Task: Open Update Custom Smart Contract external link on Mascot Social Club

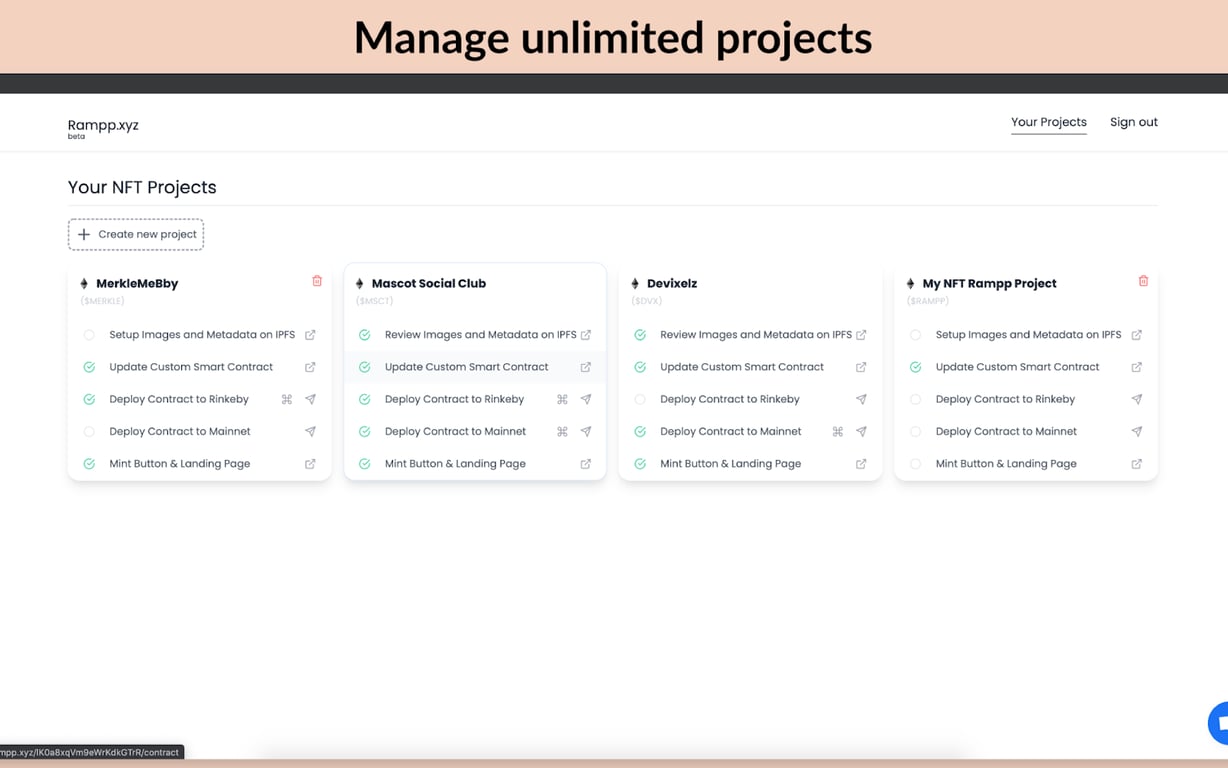Action: coord(584,367)
